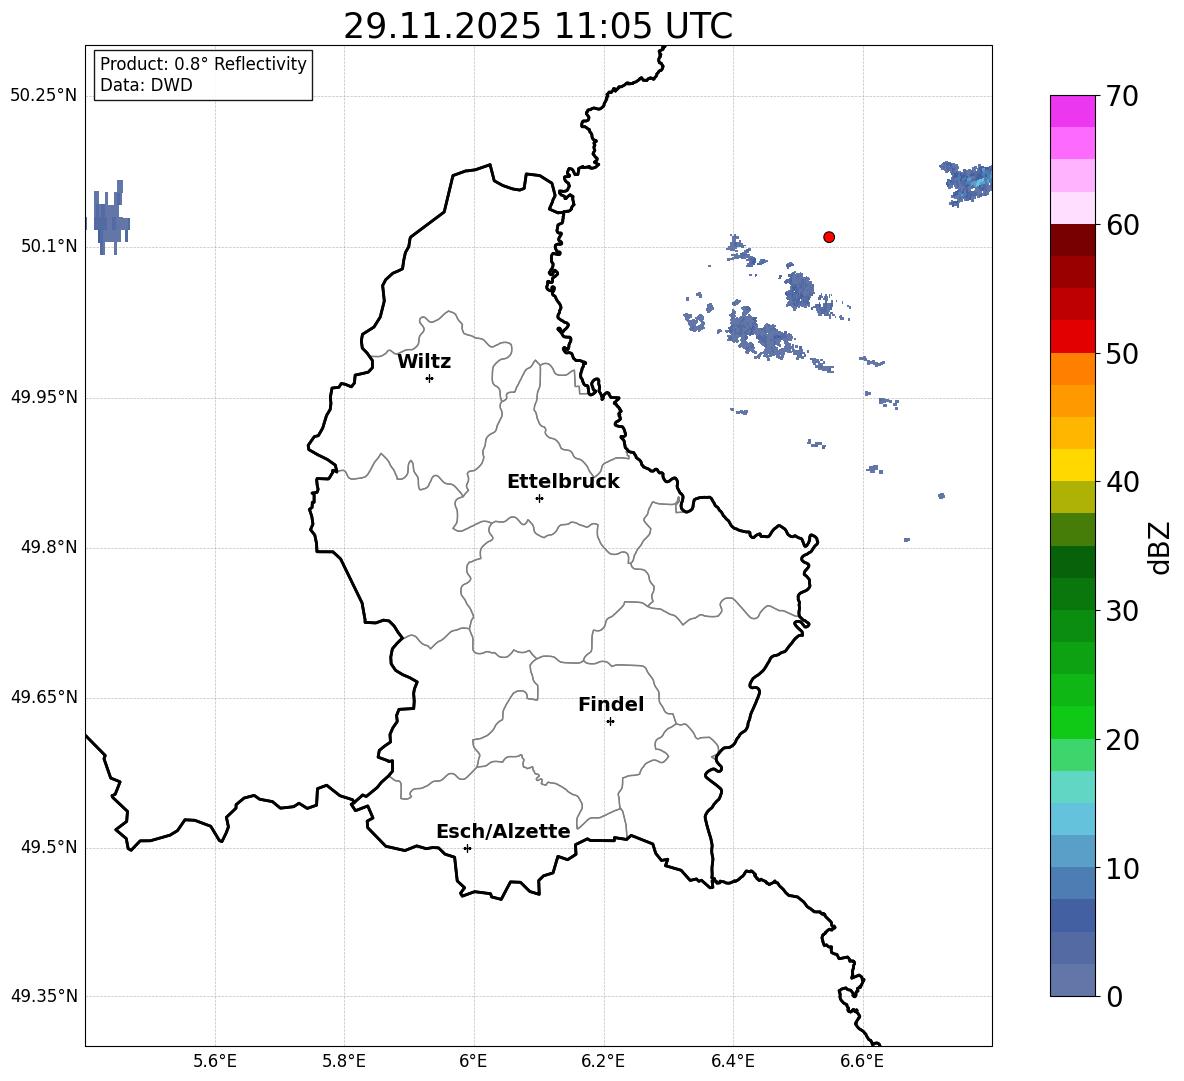Click the magenta top segment of the colorbar
This screenshot has height=1081, width=1184.
click(1073, 111)
